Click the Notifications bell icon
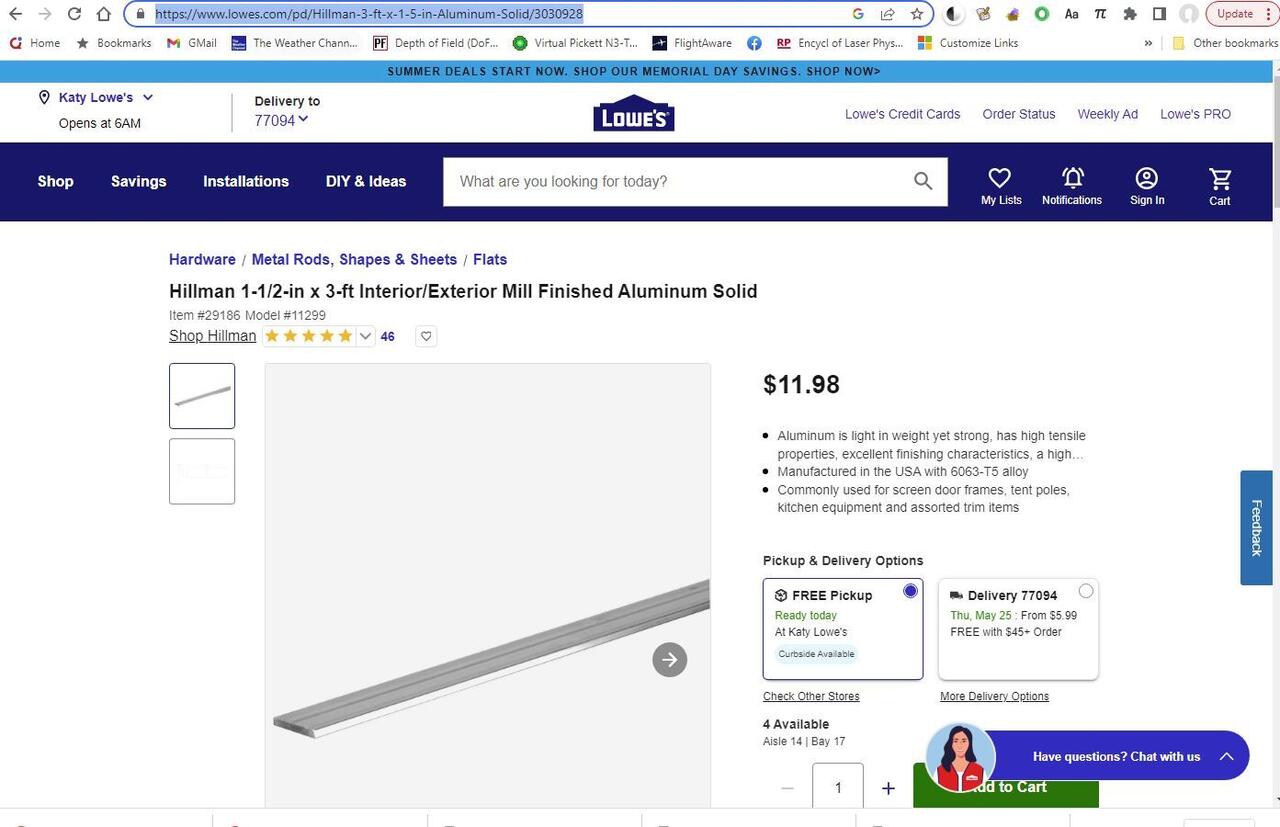 click(1072, 179)
